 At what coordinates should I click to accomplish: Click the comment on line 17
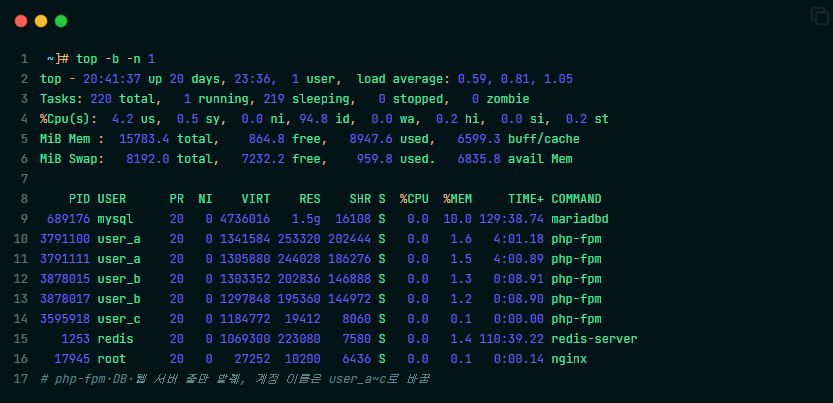[234, 379]
